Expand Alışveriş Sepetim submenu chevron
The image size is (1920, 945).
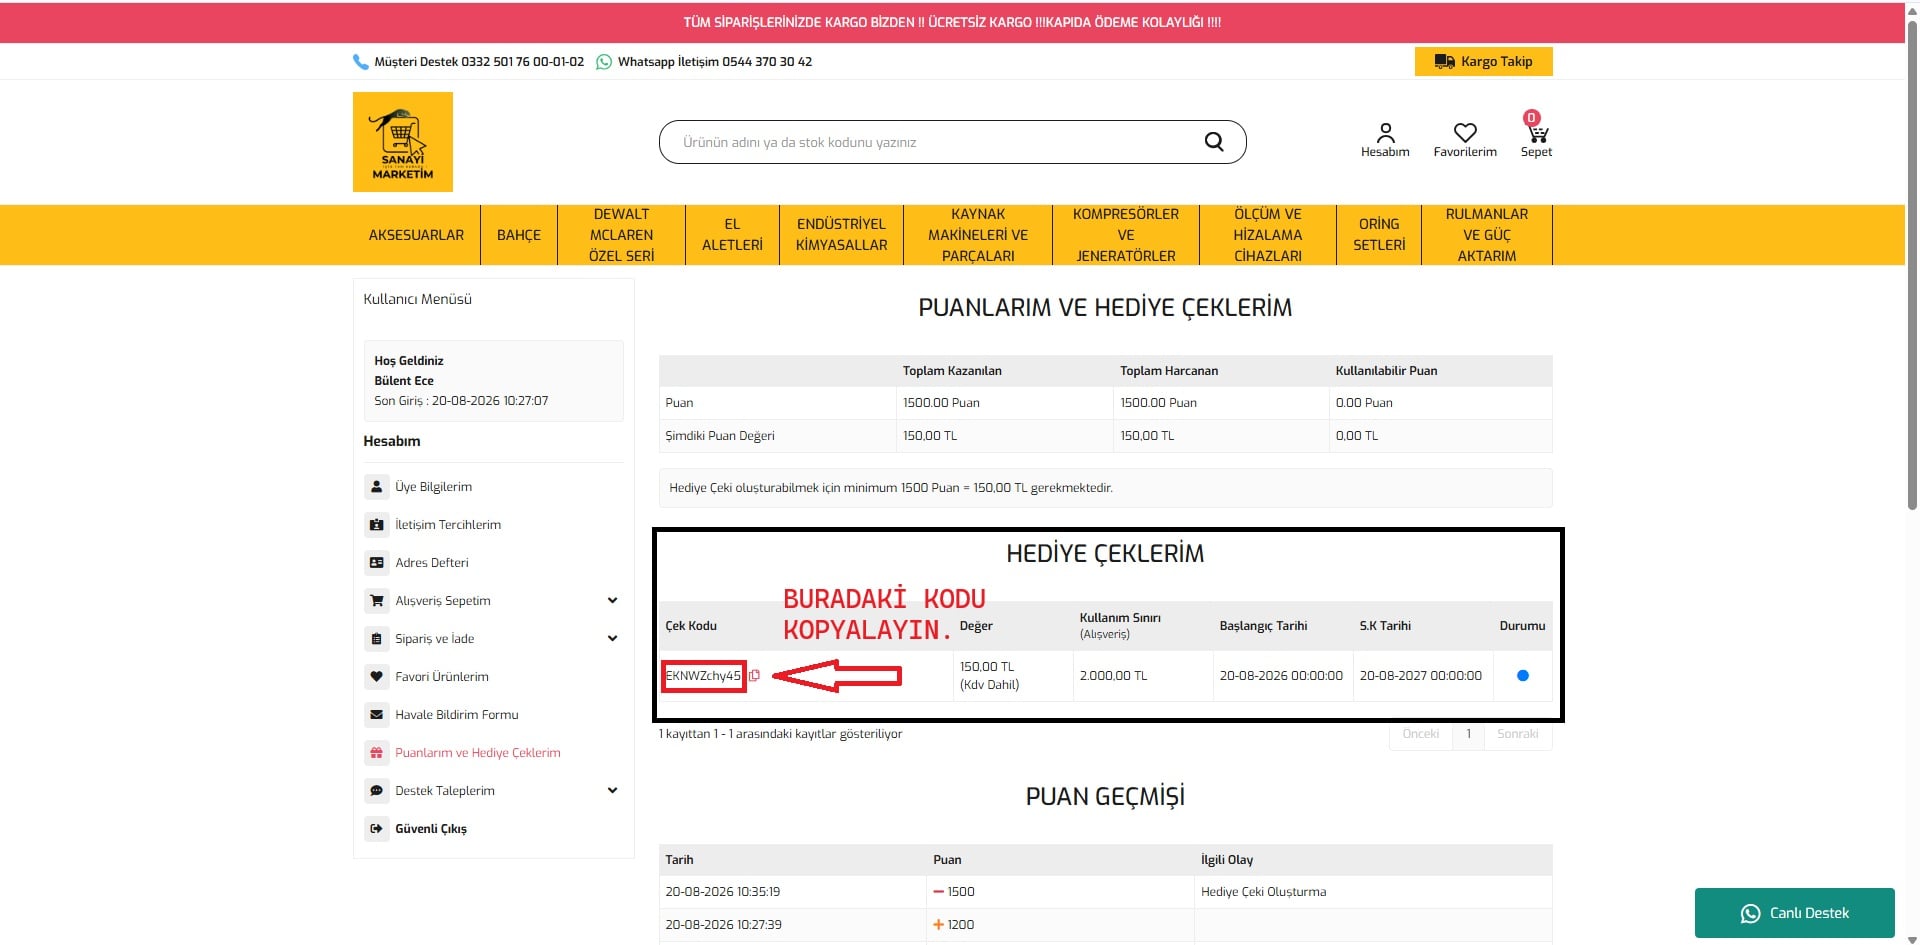[x=612, y=601]
